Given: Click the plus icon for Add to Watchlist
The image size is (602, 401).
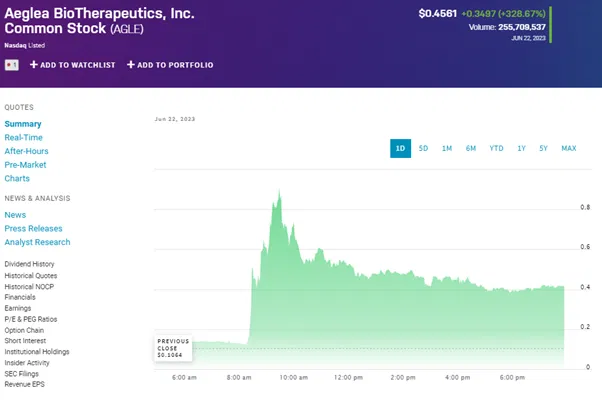Looking at the screenshot, I should (34, 65).
